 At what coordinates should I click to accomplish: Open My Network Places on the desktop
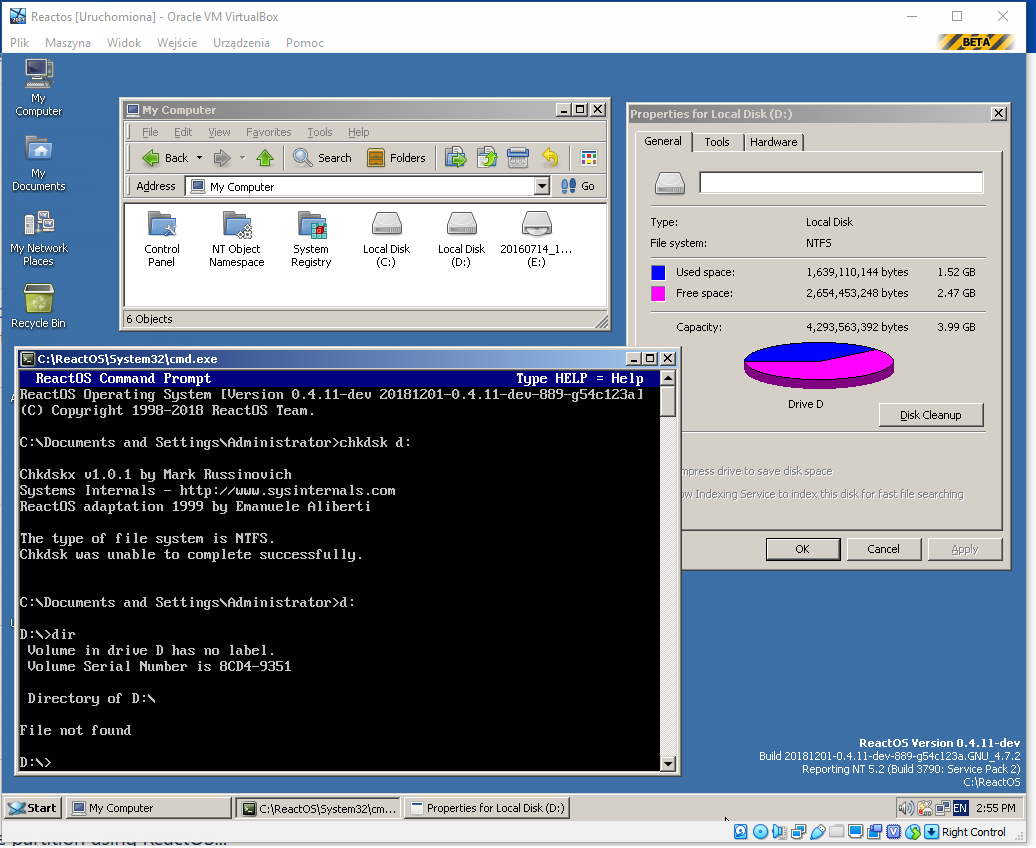[38, 238]
